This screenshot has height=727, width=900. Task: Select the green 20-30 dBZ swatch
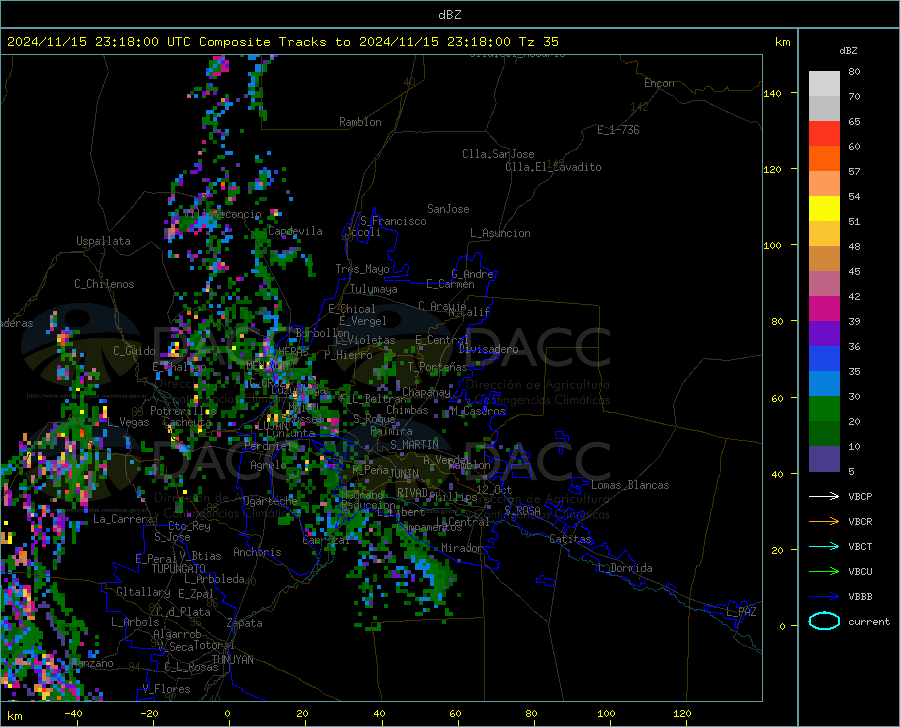point(824,409)
